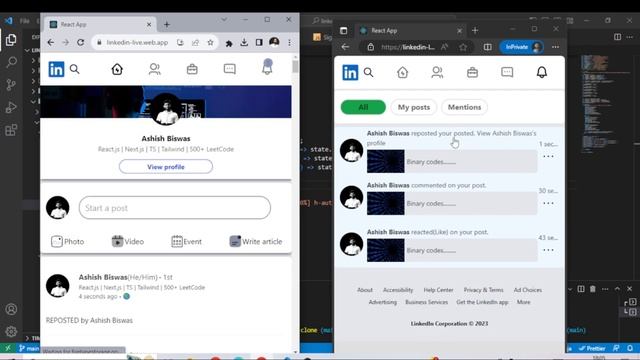Select React App tab in Chrome

(100, 24)
